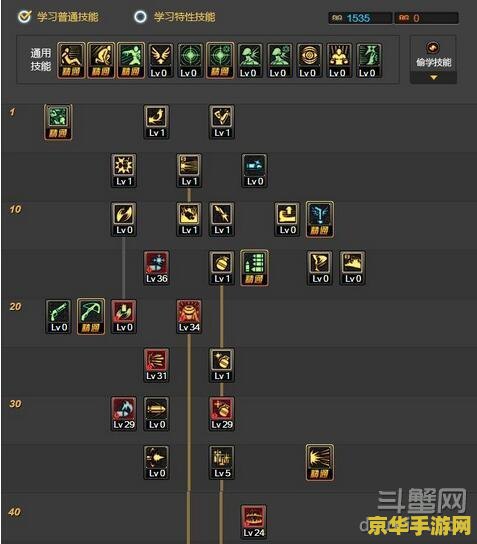Click the Lv 34 red skill icon

[x=189, y=316]
